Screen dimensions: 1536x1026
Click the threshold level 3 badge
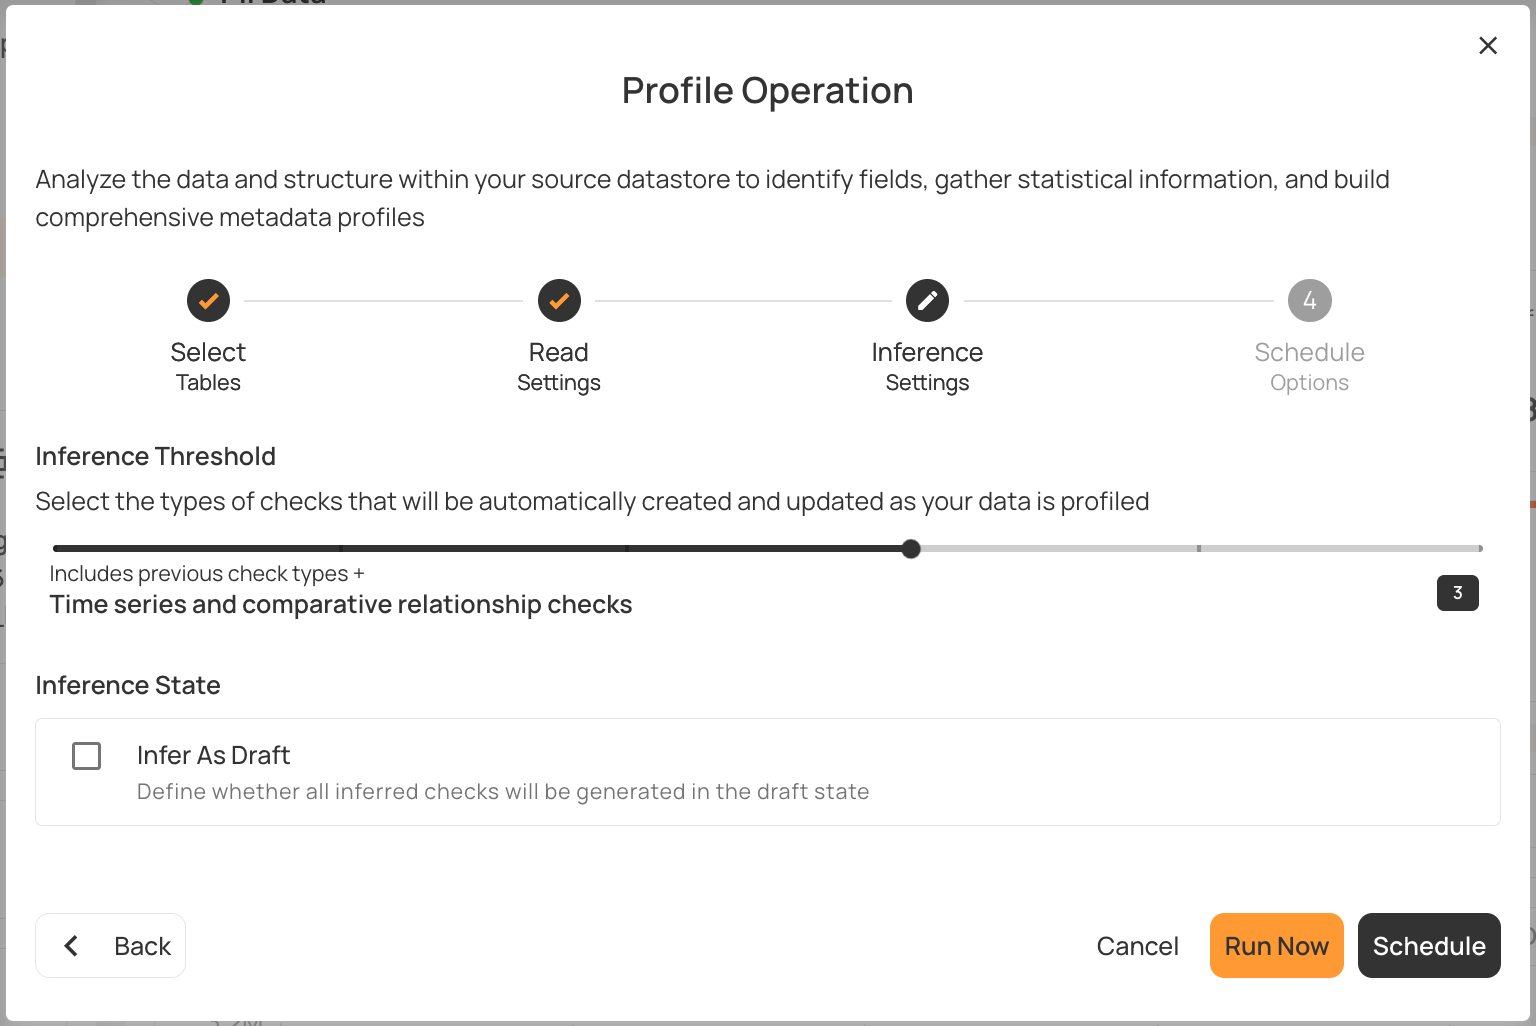(x=1457, y=593)
